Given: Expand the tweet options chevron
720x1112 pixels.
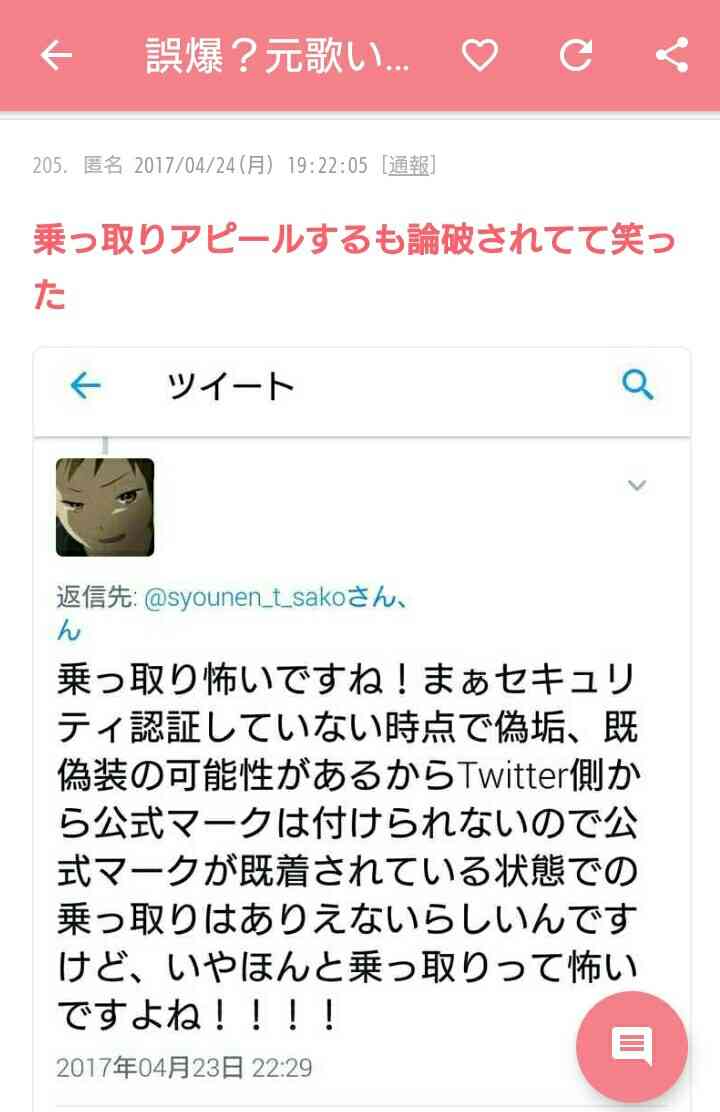Looking at the screenshot, I should 637,486.
